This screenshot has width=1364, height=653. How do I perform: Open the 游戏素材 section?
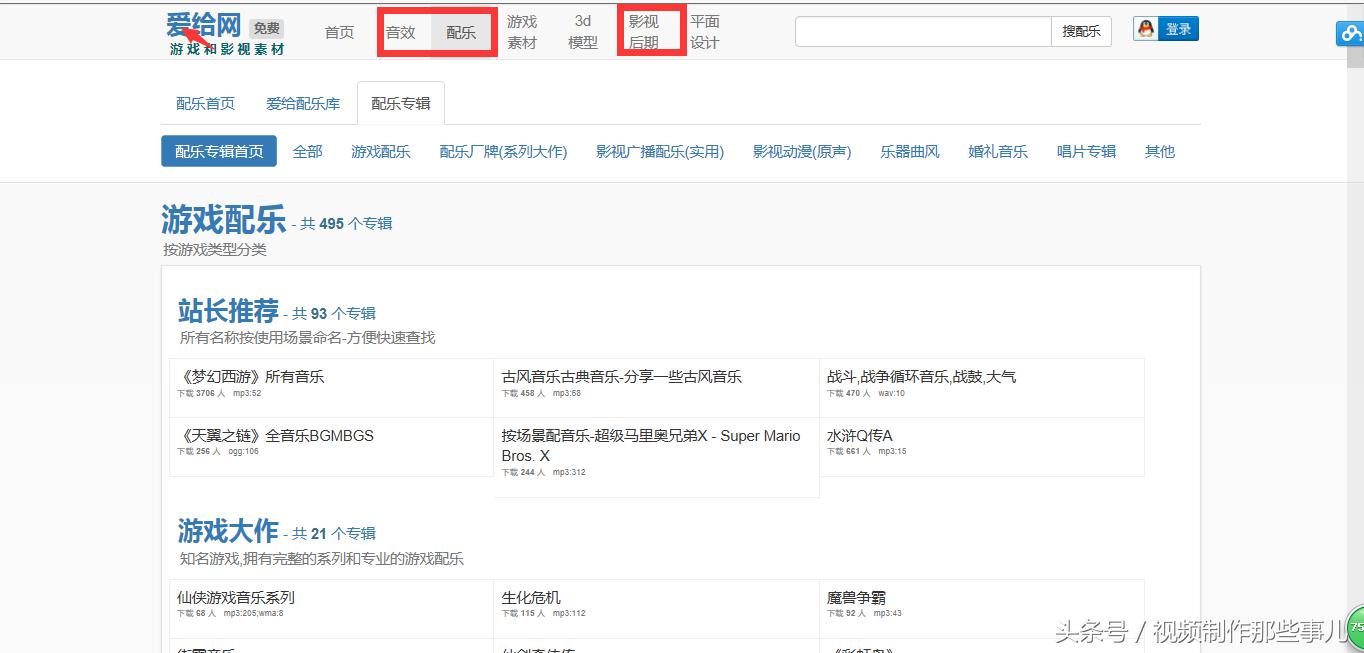pos(521,30)
